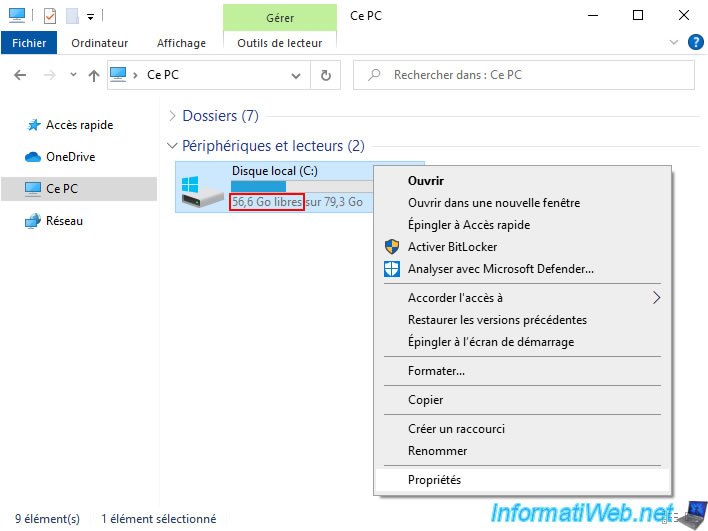Open the recent locations dropdown arrow
Screen dimensions: 708x531
click(73, 75)
